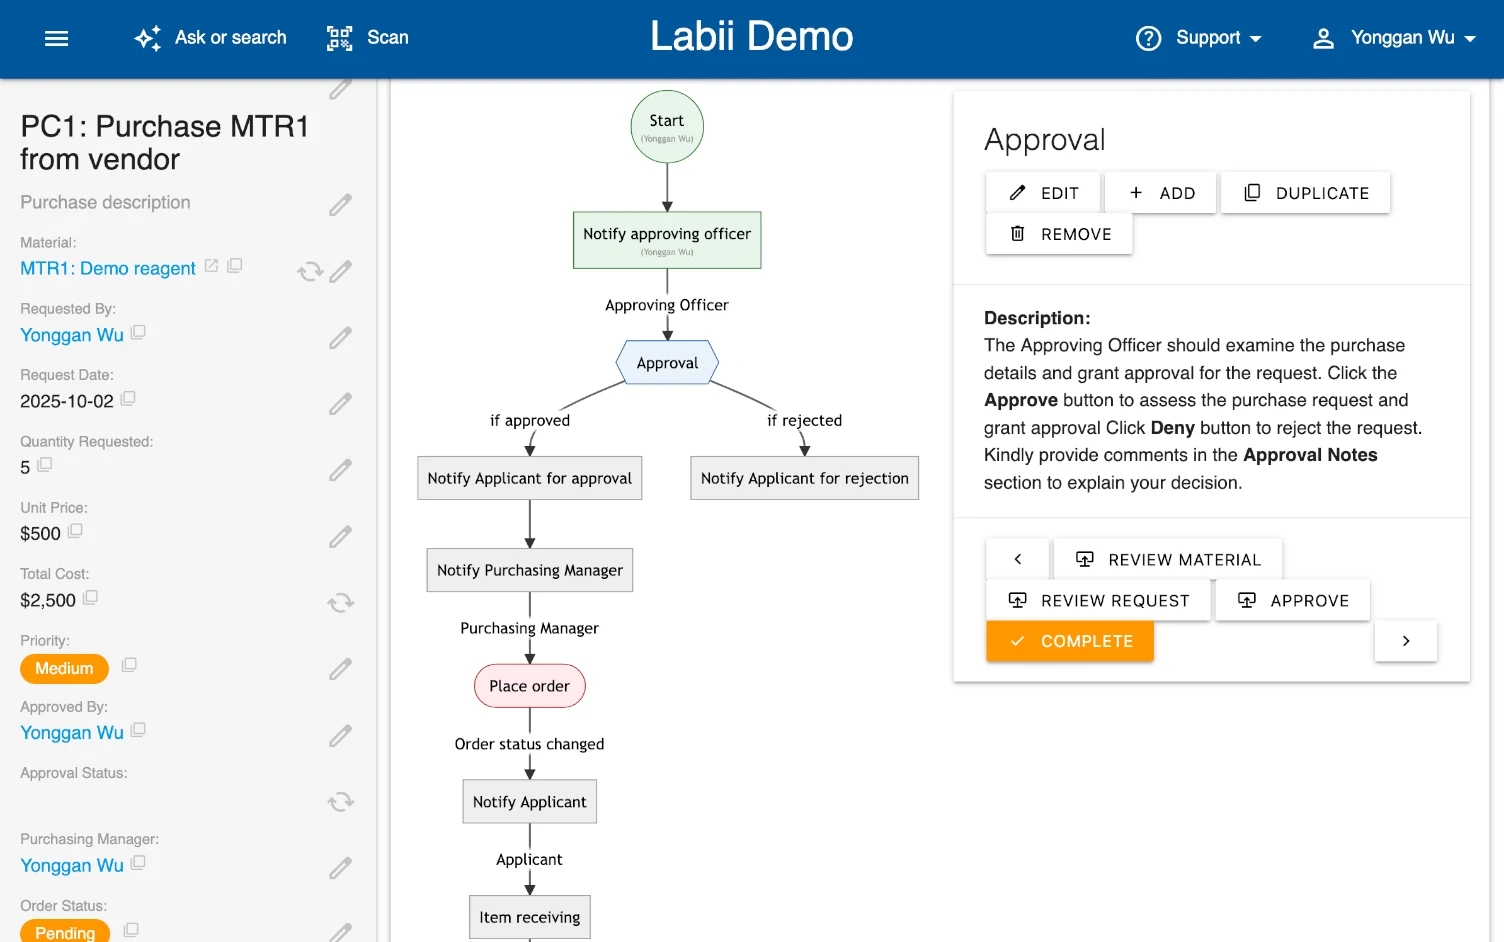This screenshot has width=1504, height=942.
Task: Edit Unit Price using its pencil icon
Action: point(340,537)
